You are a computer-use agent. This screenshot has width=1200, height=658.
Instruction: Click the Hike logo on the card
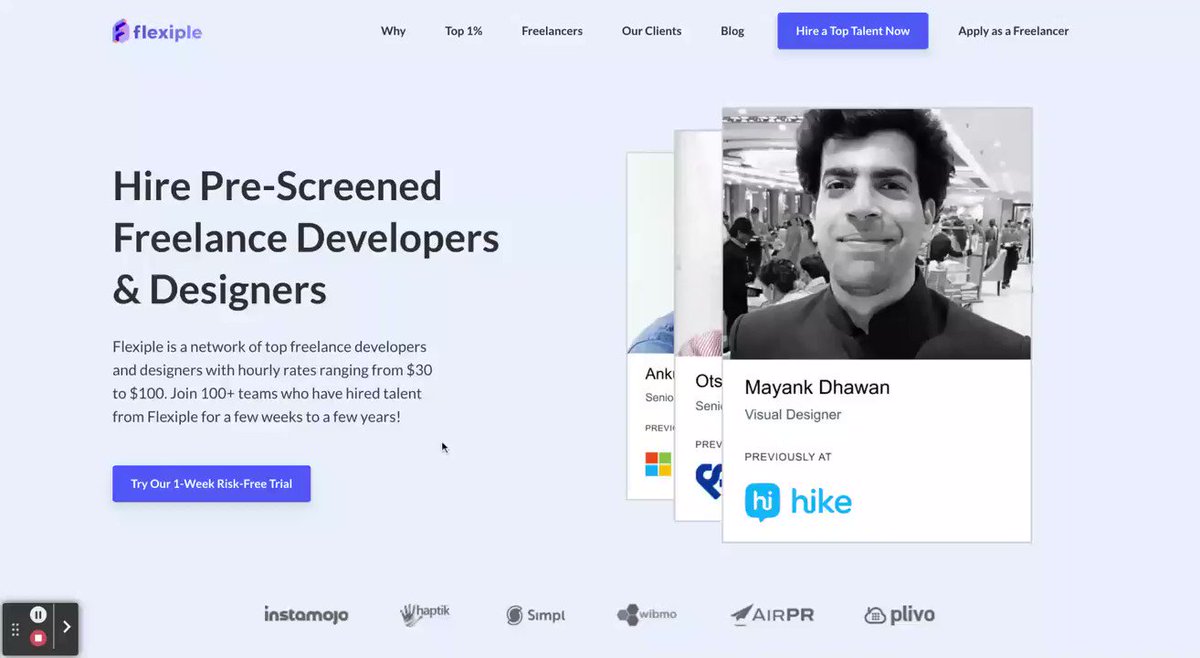click(x=798, y=501)
